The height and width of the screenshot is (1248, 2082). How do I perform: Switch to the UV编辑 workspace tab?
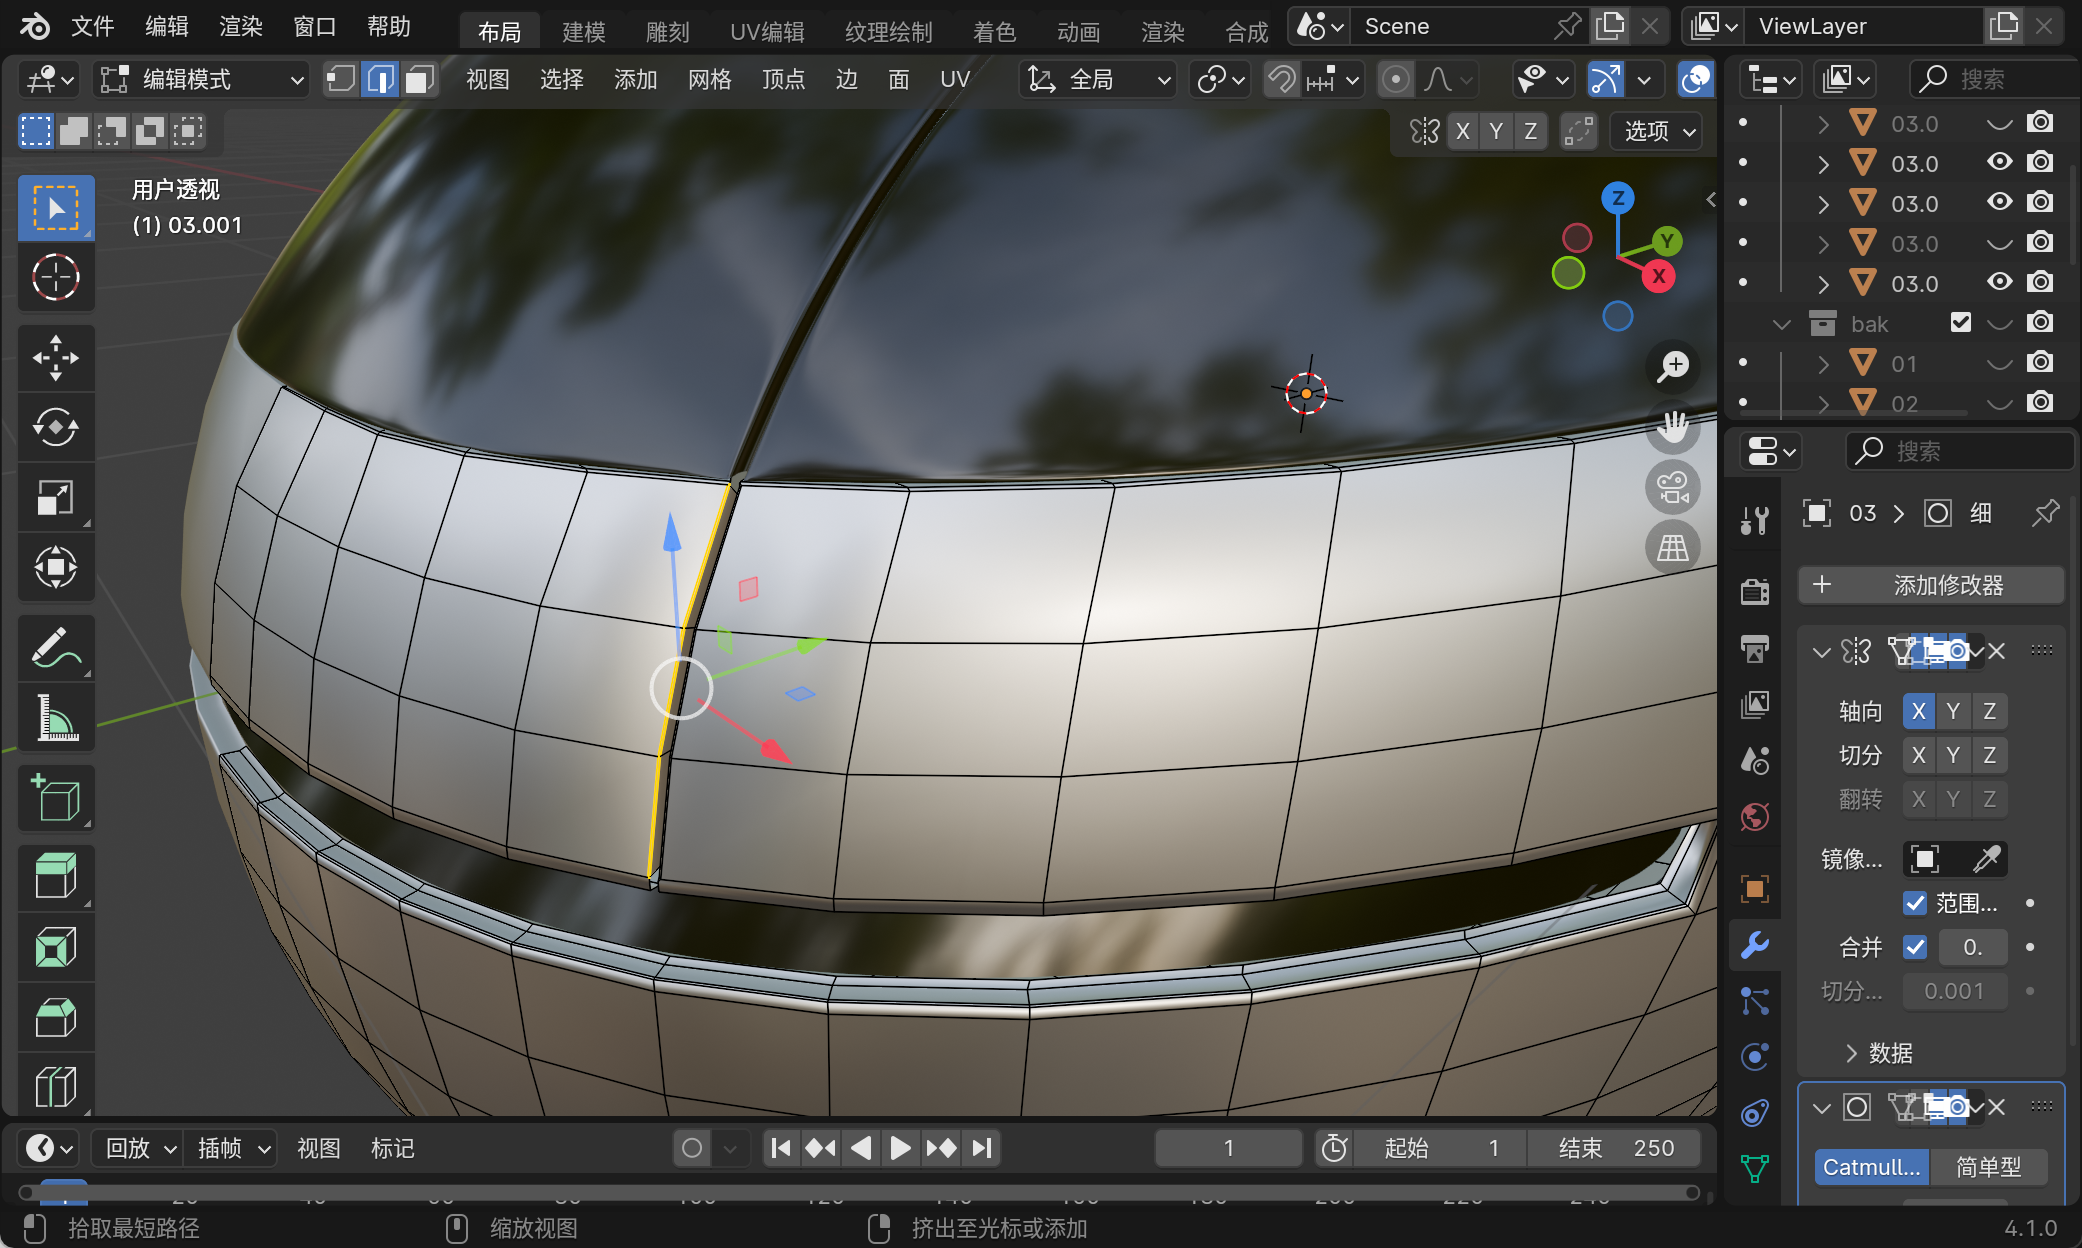767,32
